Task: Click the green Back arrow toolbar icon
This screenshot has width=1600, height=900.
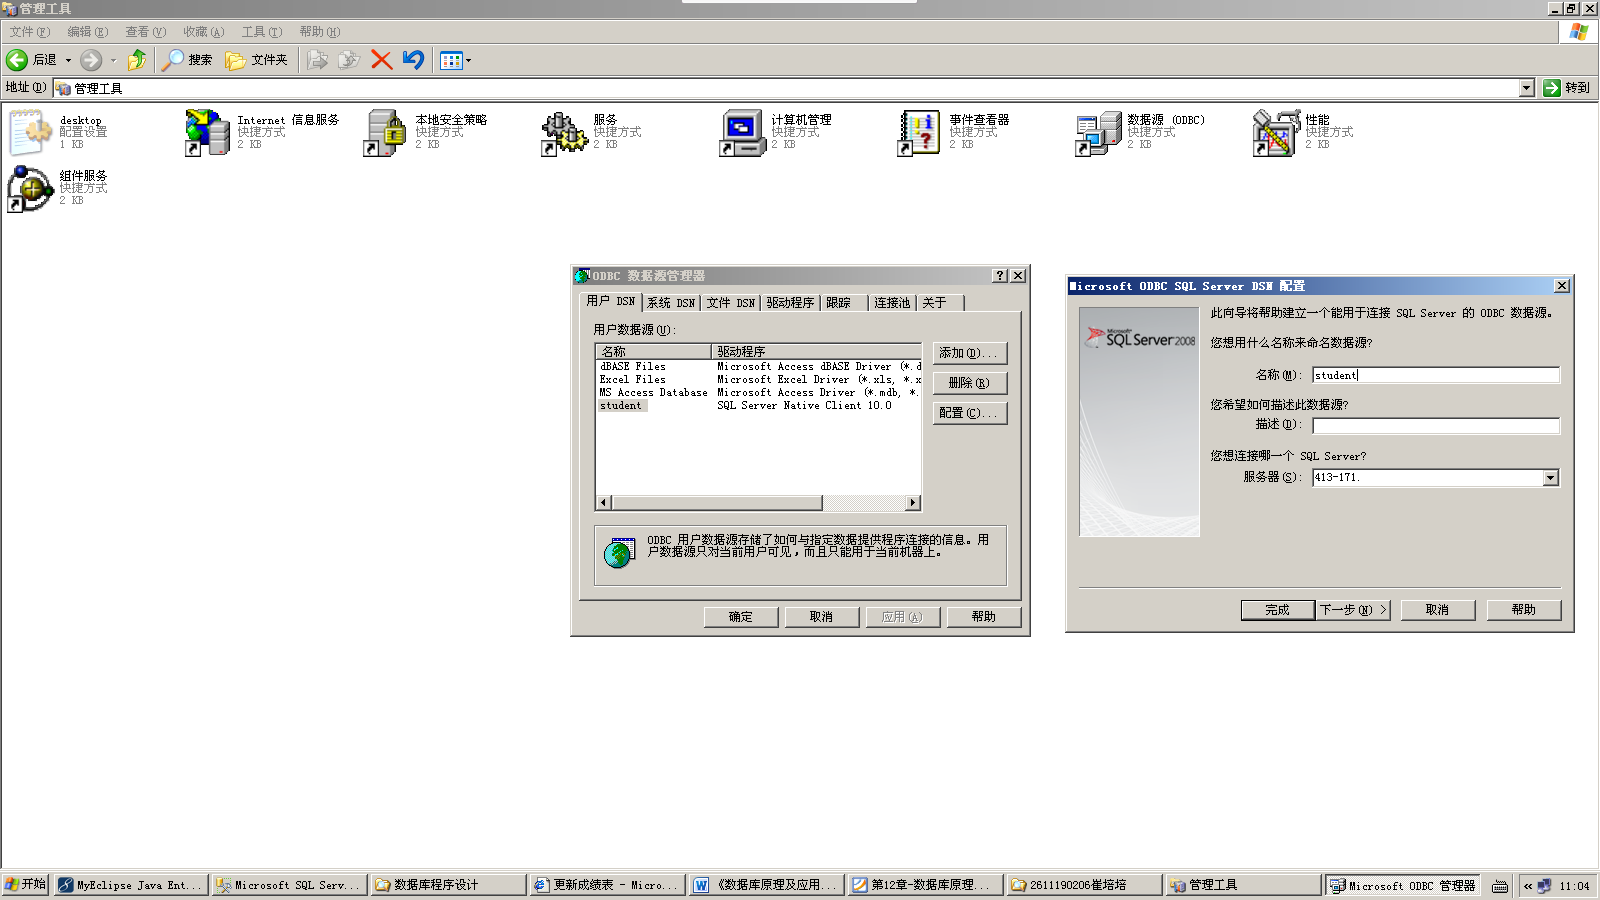Action: click(x=17, y=60)
